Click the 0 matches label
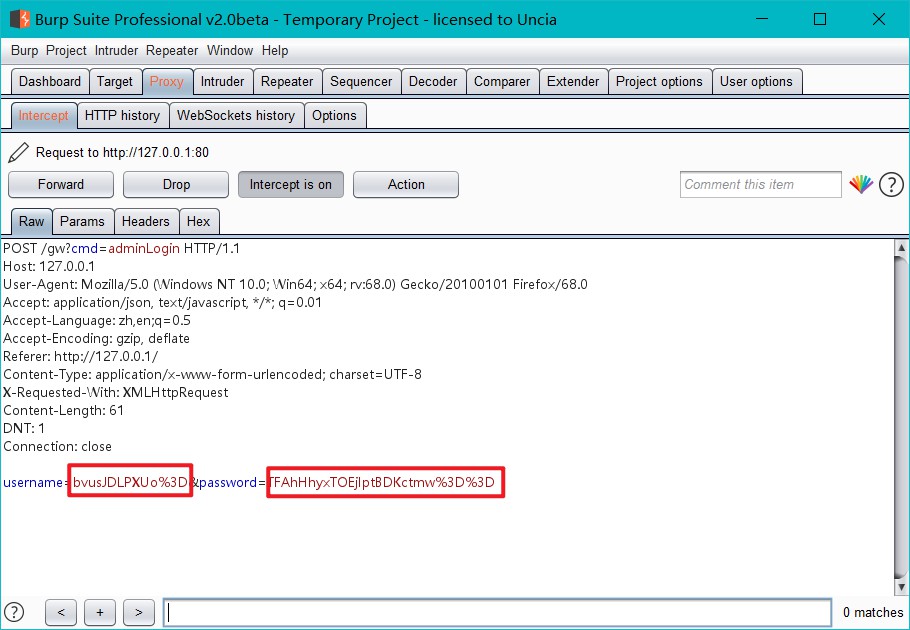The image size is (910, 630). [872, 613]
